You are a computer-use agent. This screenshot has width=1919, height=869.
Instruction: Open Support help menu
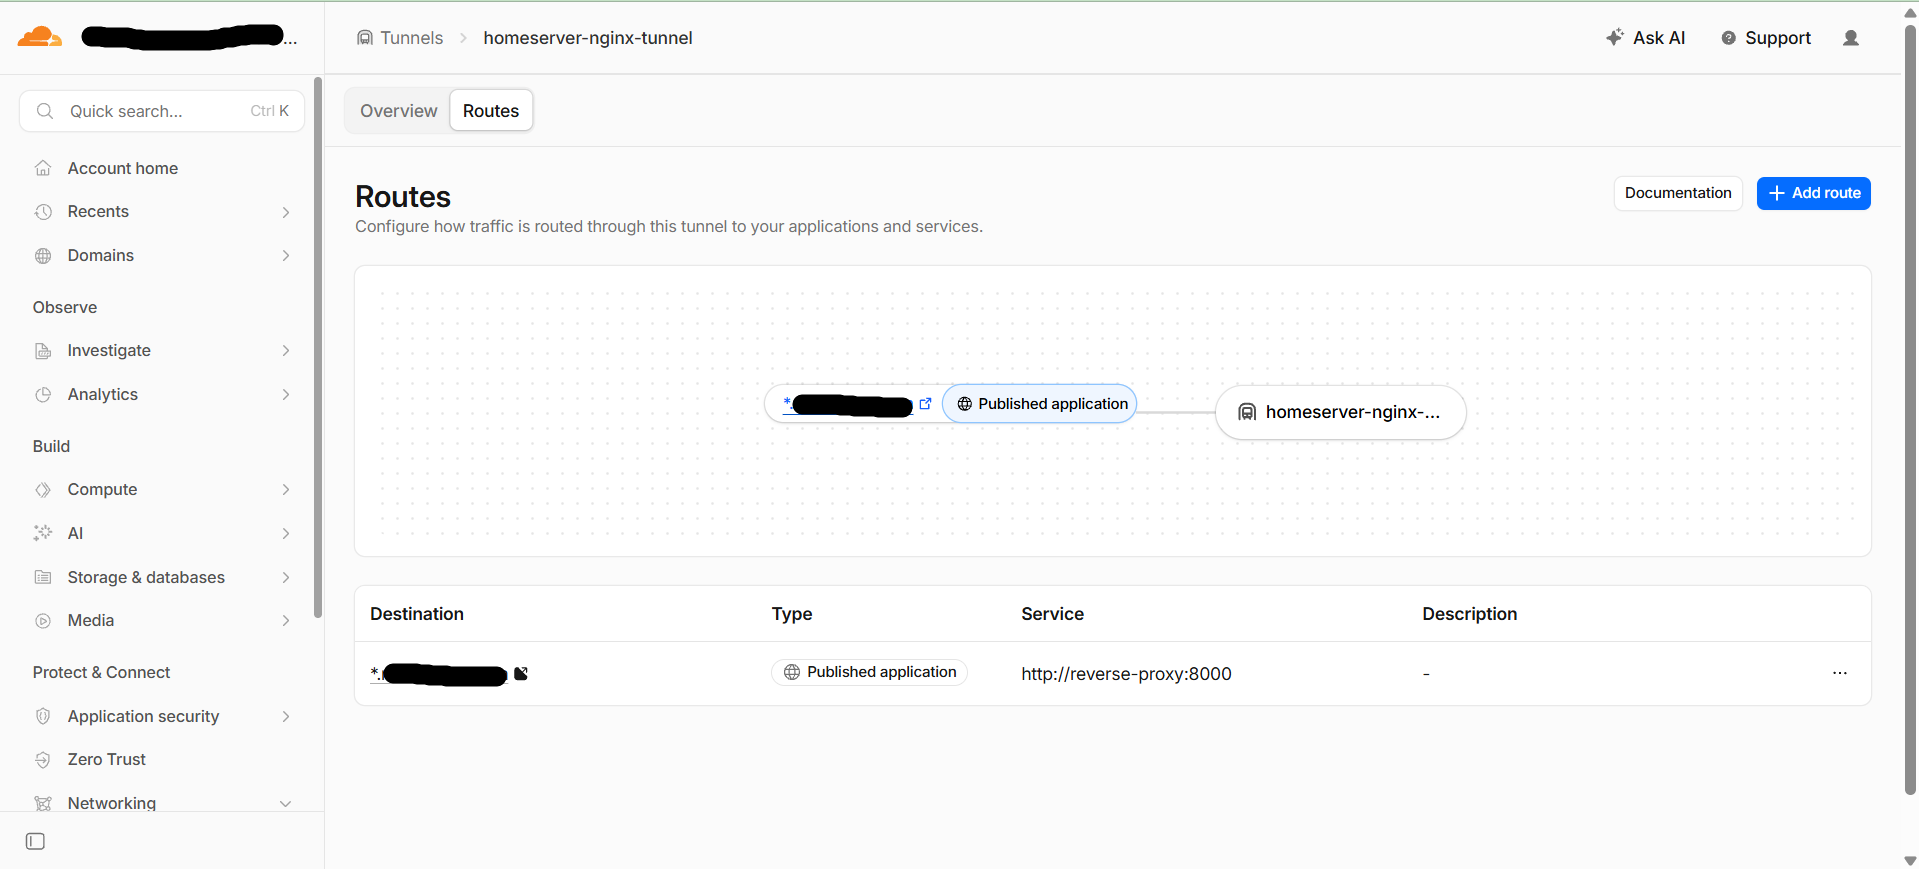coord(1766,38)
